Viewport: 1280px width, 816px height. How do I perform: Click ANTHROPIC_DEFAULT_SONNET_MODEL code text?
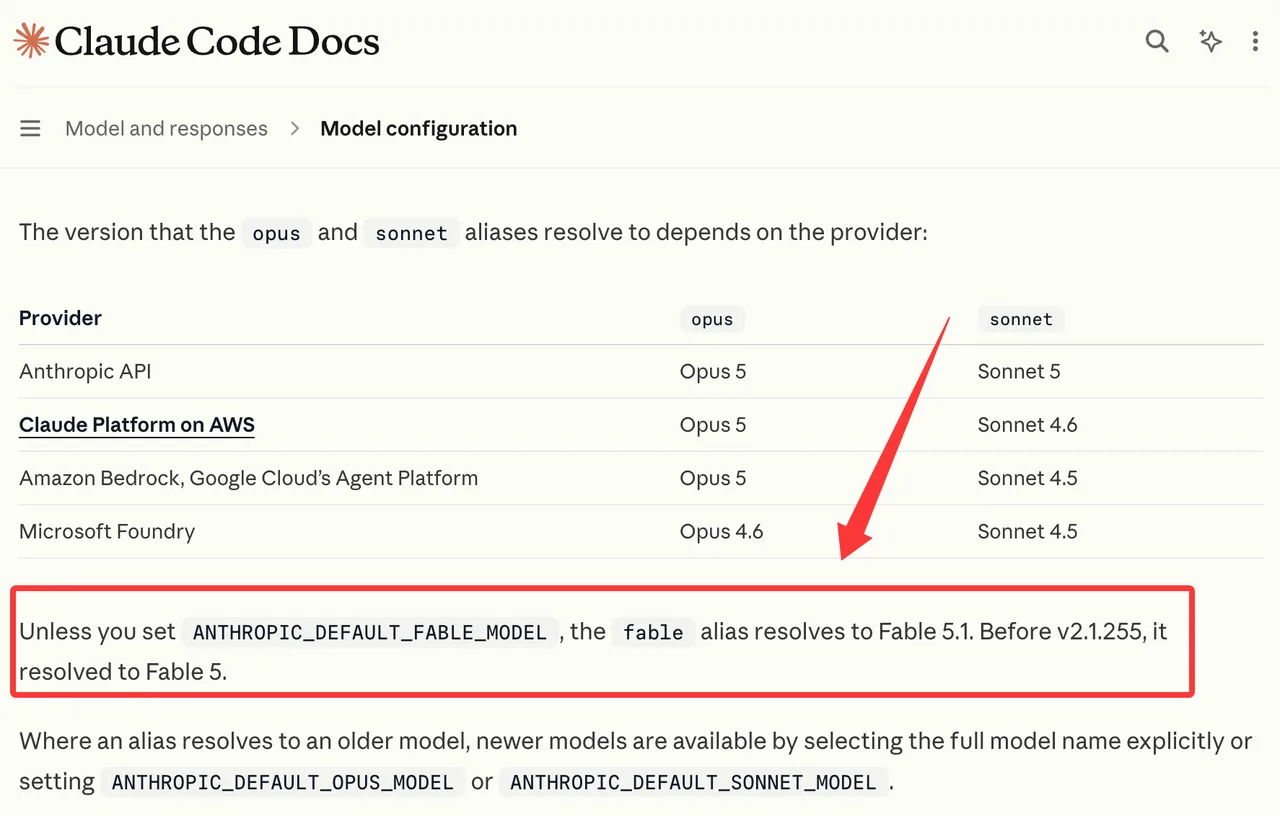coord(693,782)
